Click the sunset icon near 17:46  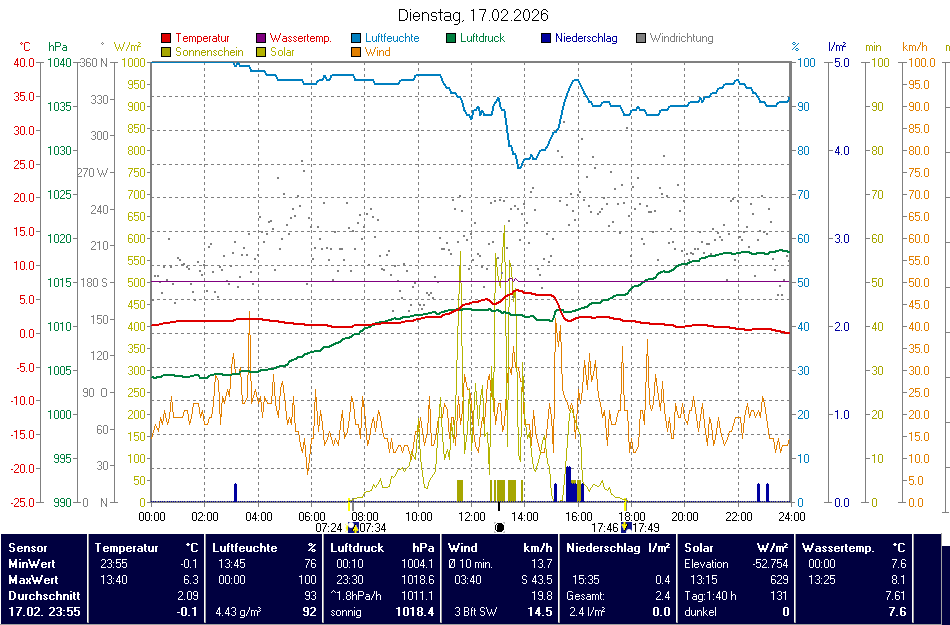click(x=625, y=527)
